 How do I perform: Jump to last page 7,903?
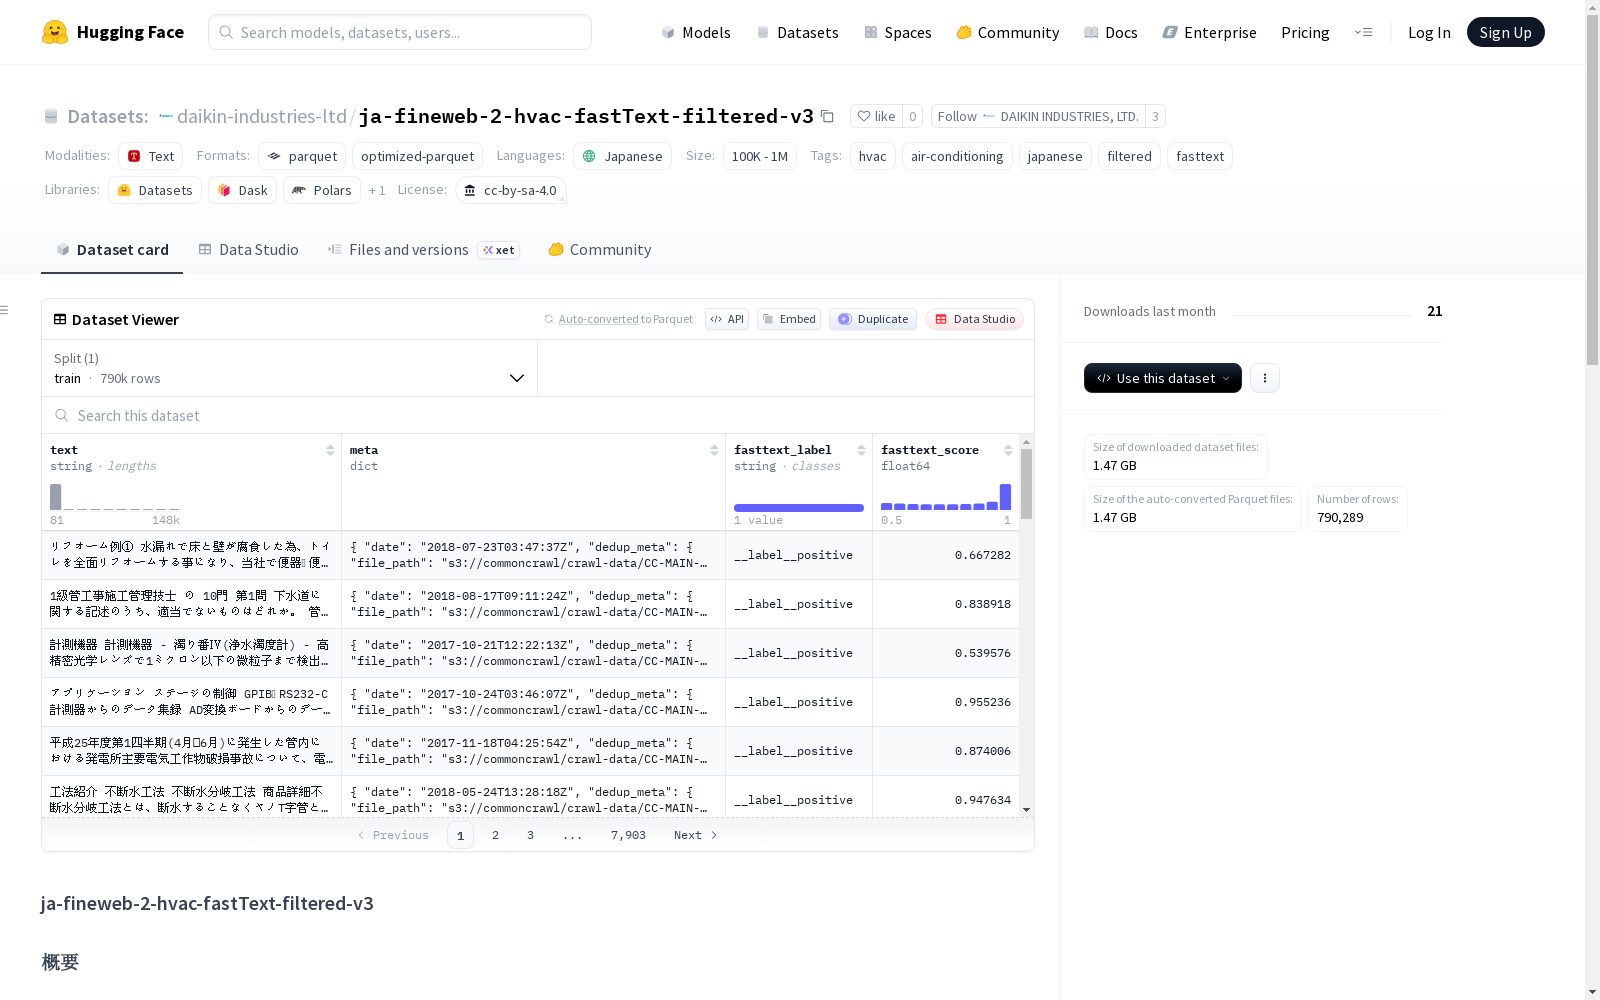click(628, 835)
